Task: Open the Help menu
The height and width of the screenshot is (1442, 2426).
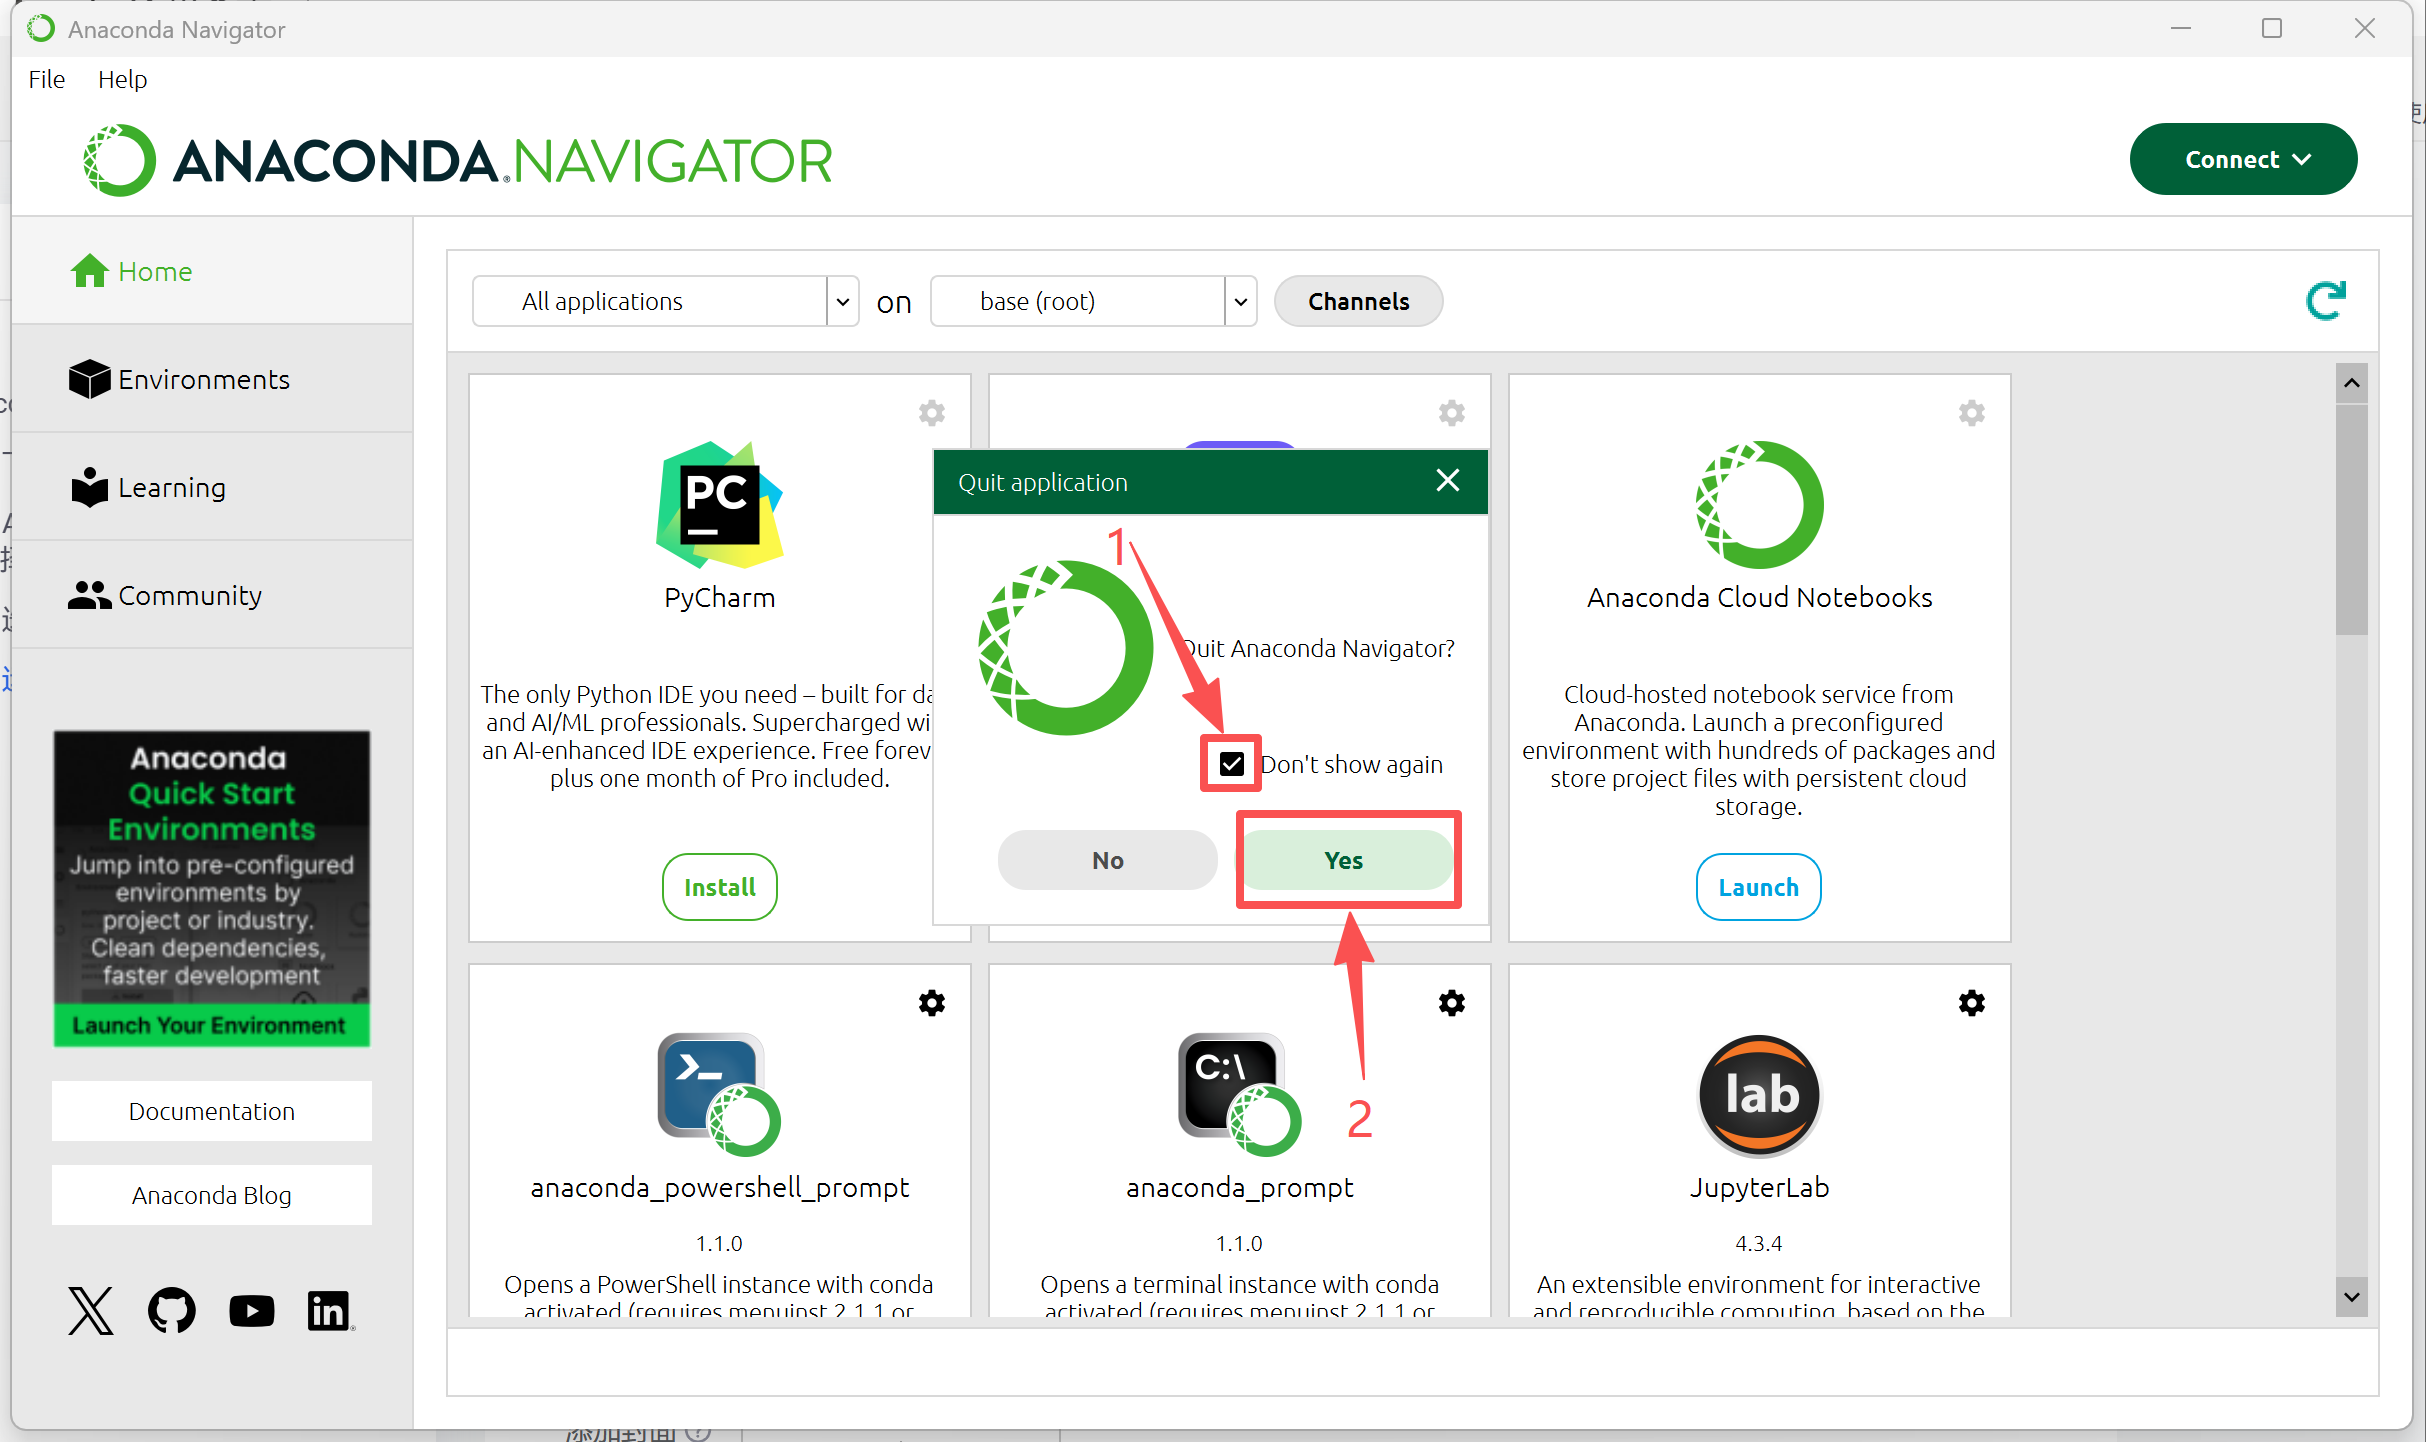Action: [122, 79]
